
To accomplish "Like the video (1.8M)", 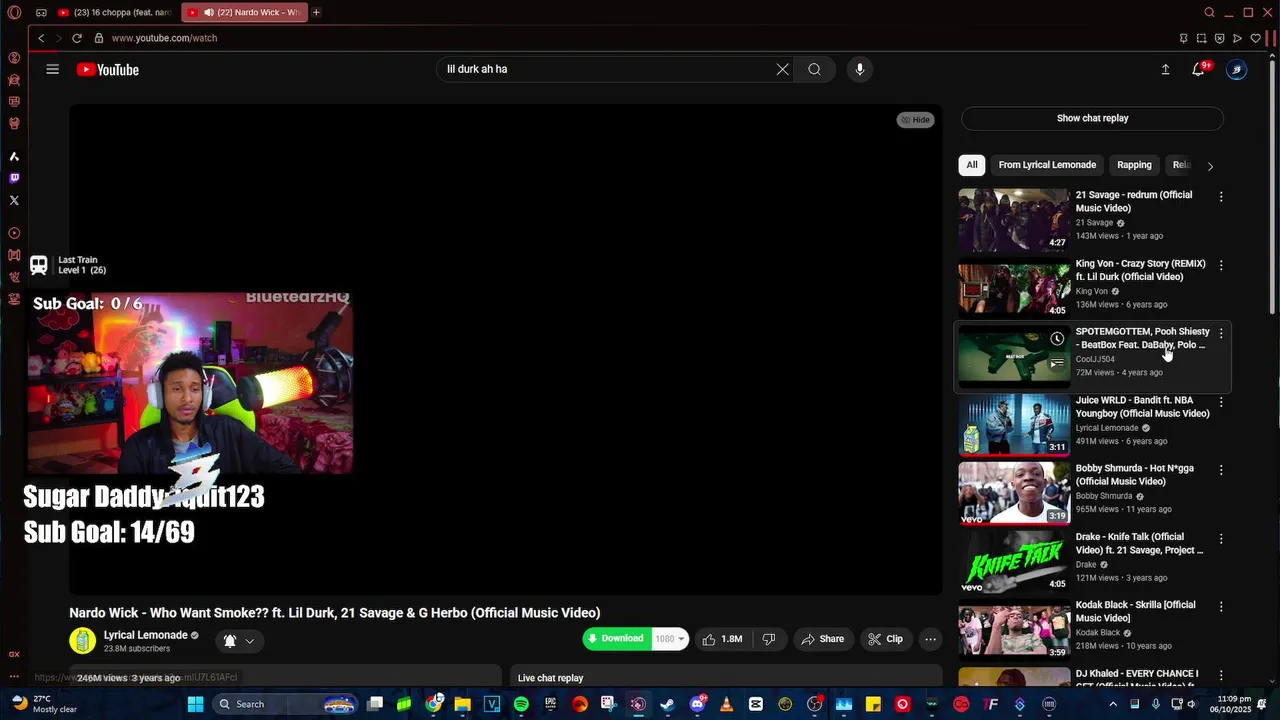I will (722, 639).
